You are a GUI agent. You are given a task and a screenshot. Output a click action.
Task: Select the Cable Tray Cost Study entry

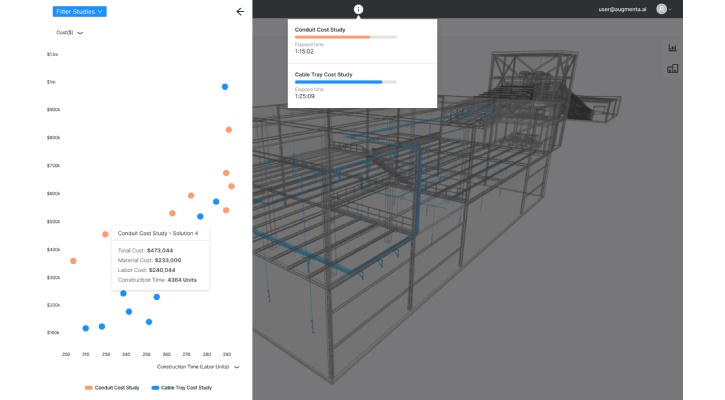[x=323, y=74]
